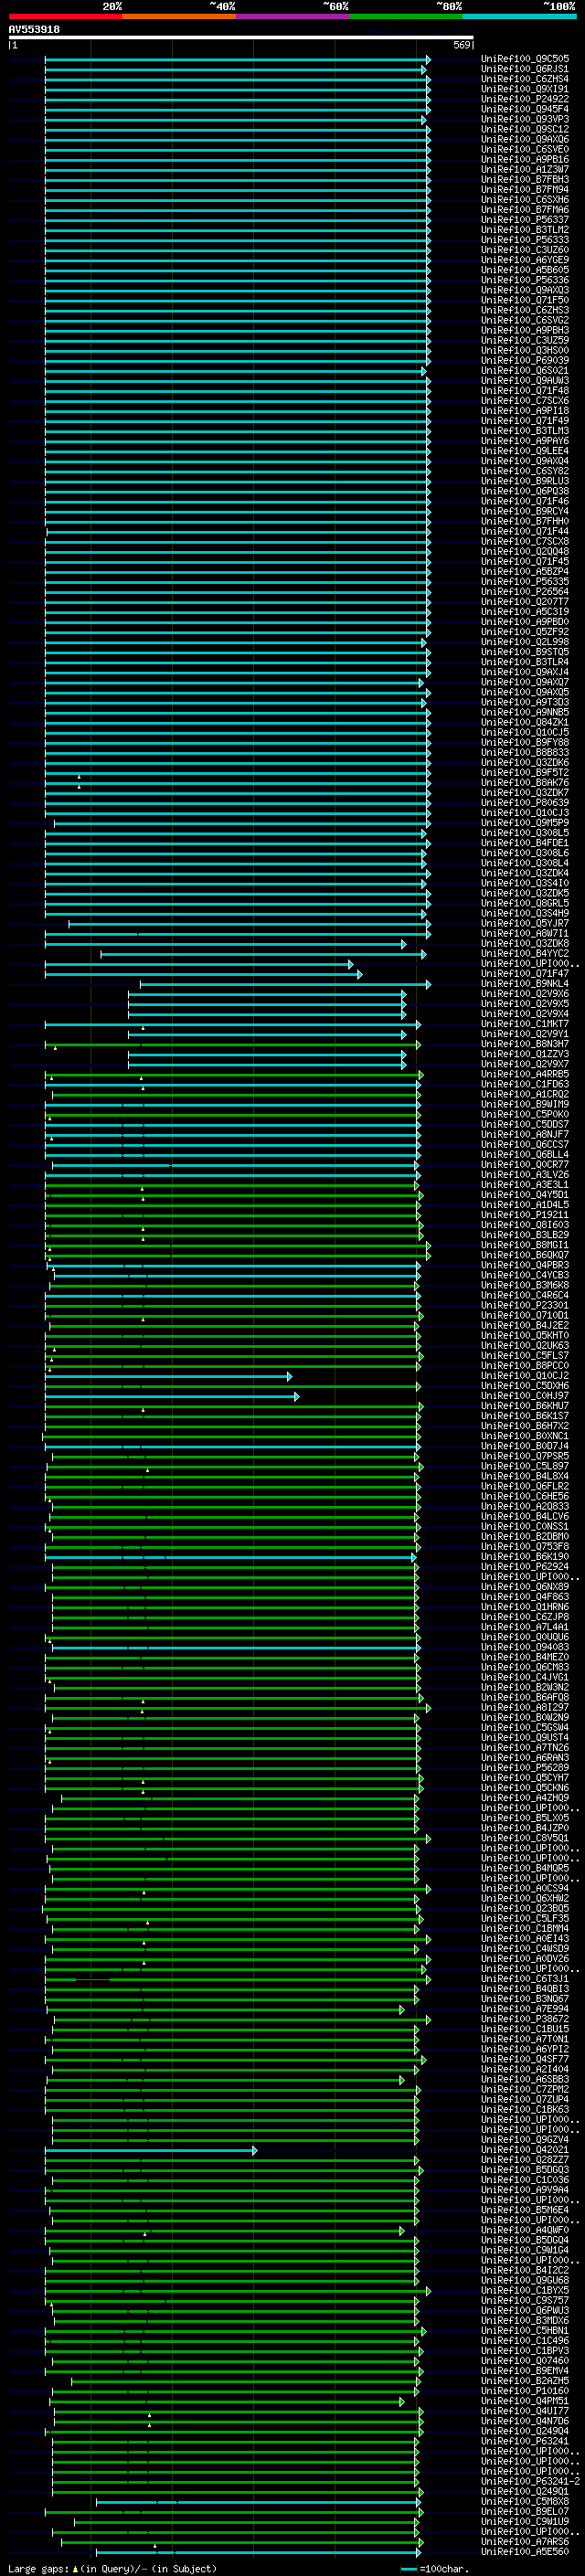This screenshot has height=2576, width=585.
Task: Select hit label UniRef100_Q6S021
Action: [525, 370]
